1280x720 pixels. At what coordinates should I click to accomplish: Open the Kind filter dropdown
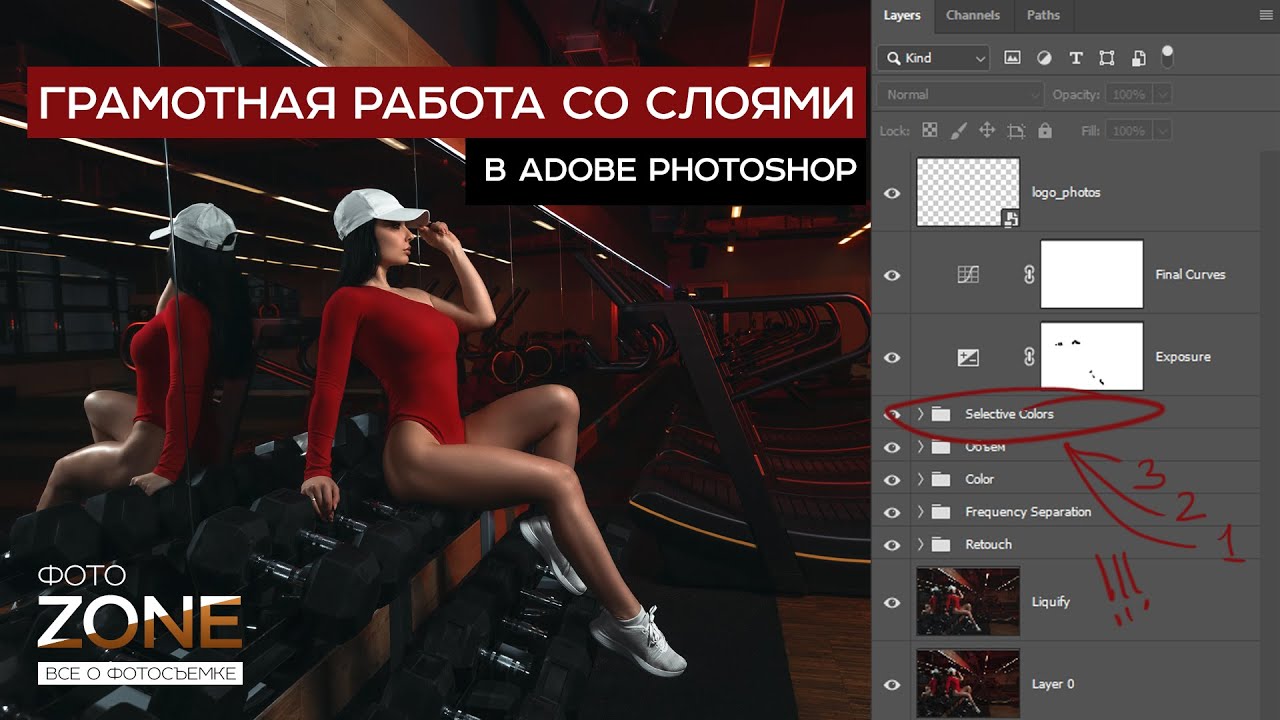click(933, 58)
